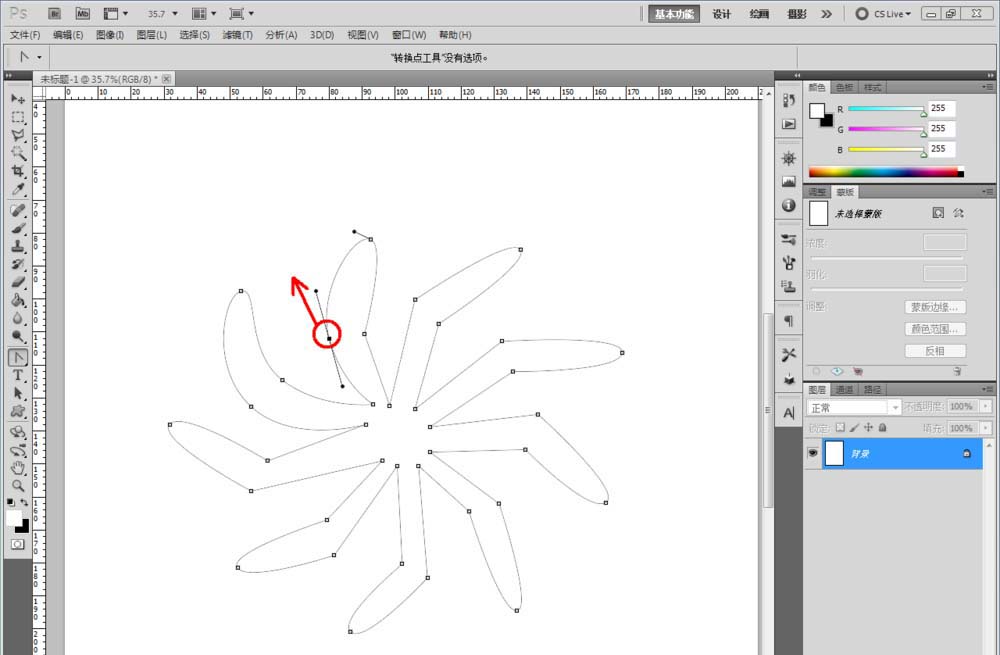
Task: Click the 颜色范围... button
Action: point(935,329)
